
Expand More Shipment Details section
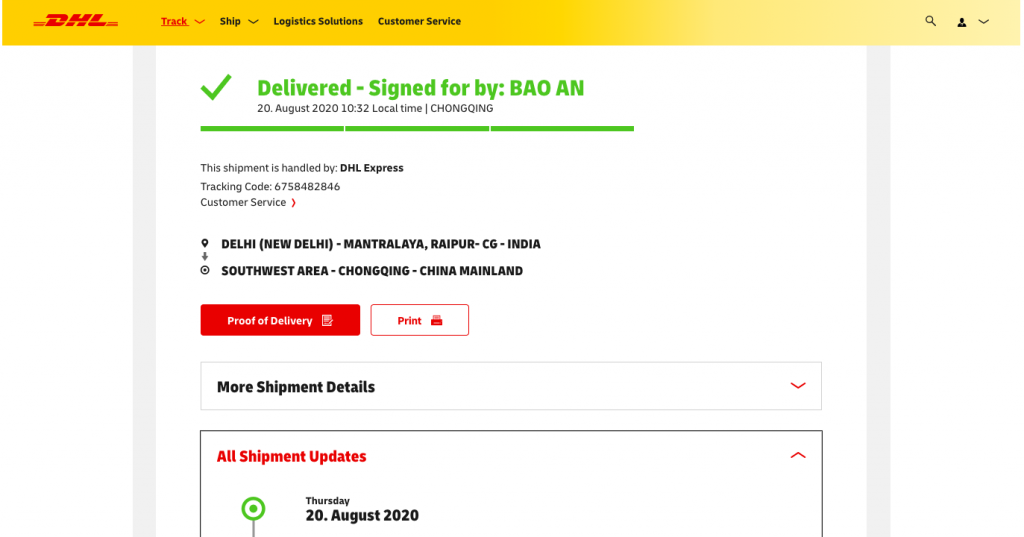[x=511, y=386]
